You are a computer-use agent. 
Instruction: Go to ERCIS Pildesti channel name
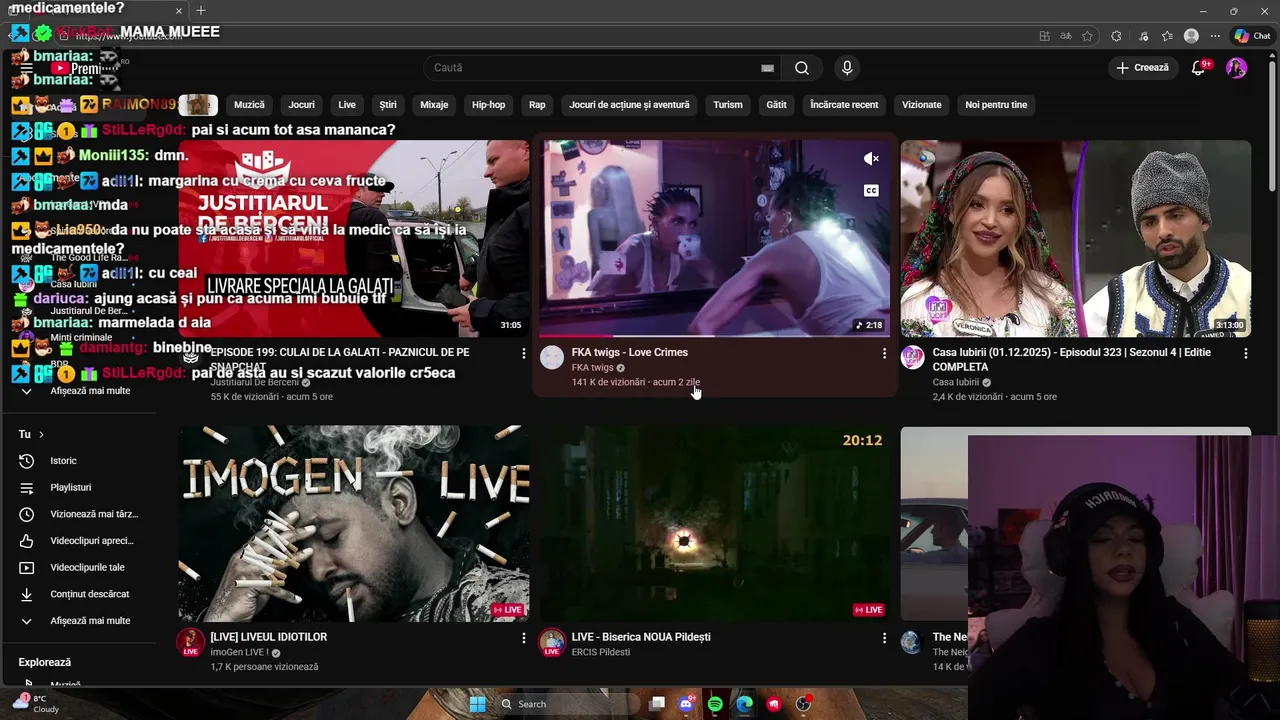pos(601,652)
